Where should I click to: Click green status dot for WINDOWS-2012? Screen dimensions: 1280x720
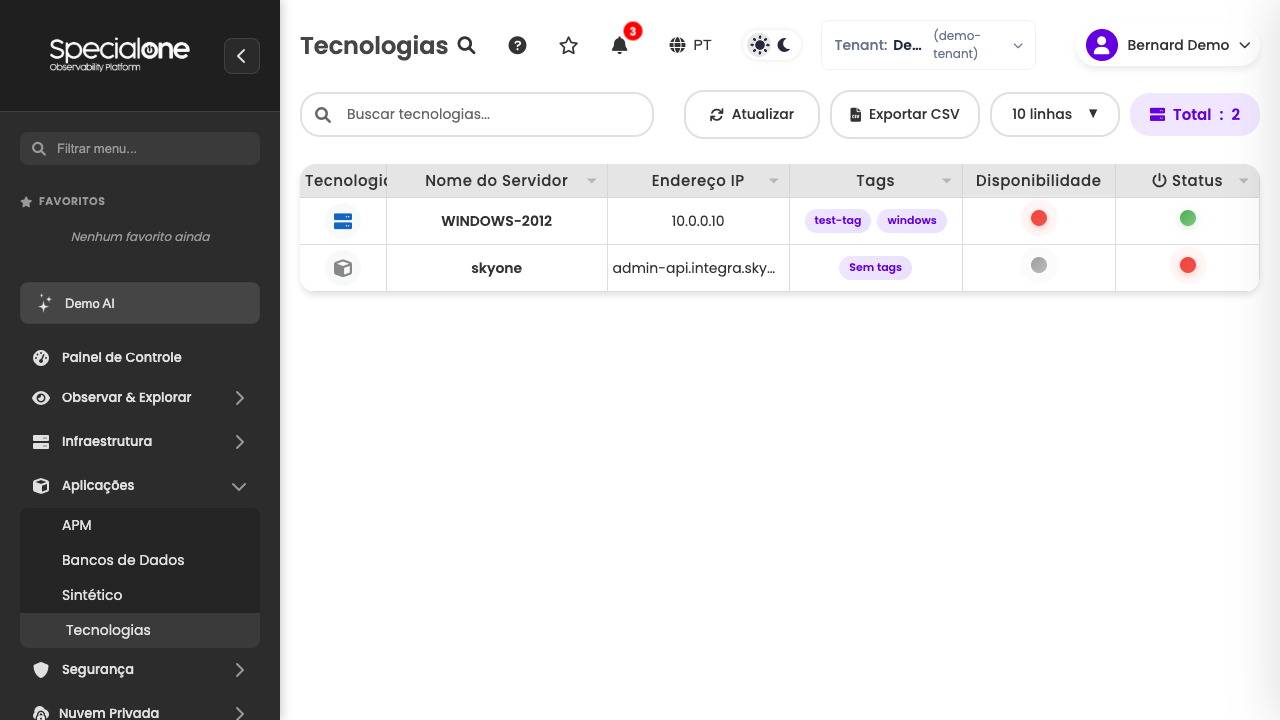pos(1188,218)
